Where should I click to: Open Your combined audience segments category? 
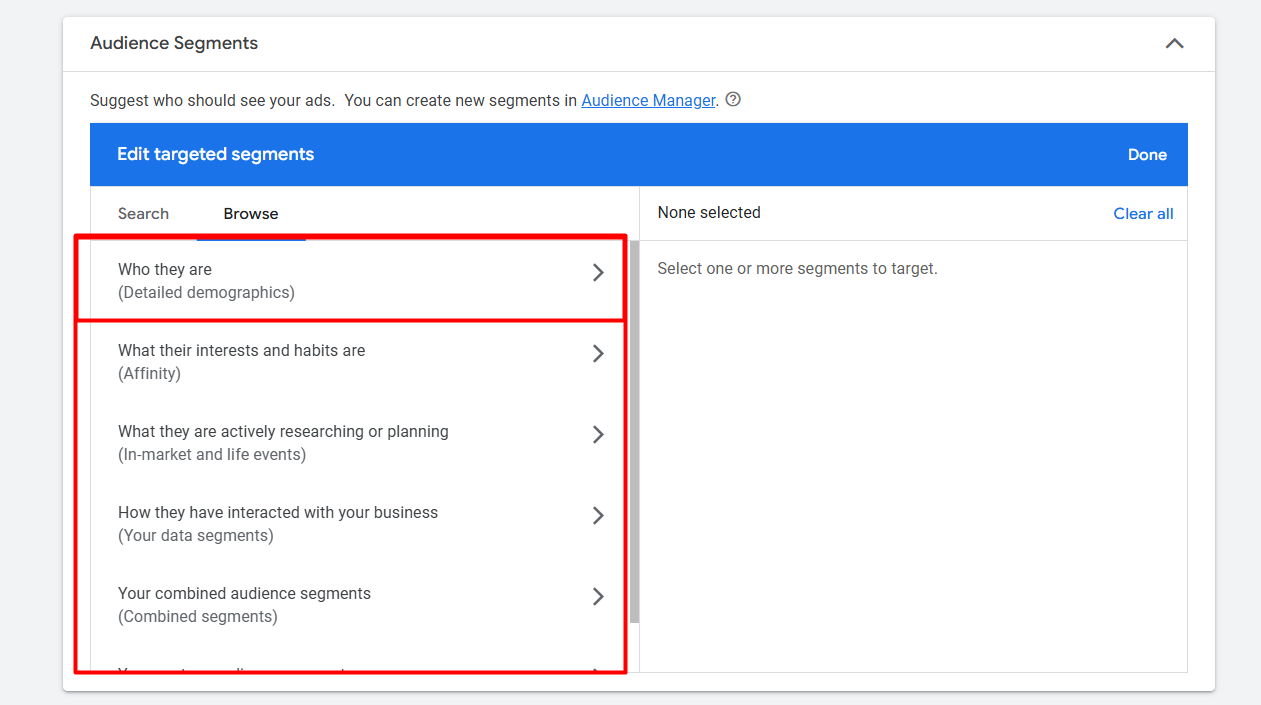coord(244,604)
